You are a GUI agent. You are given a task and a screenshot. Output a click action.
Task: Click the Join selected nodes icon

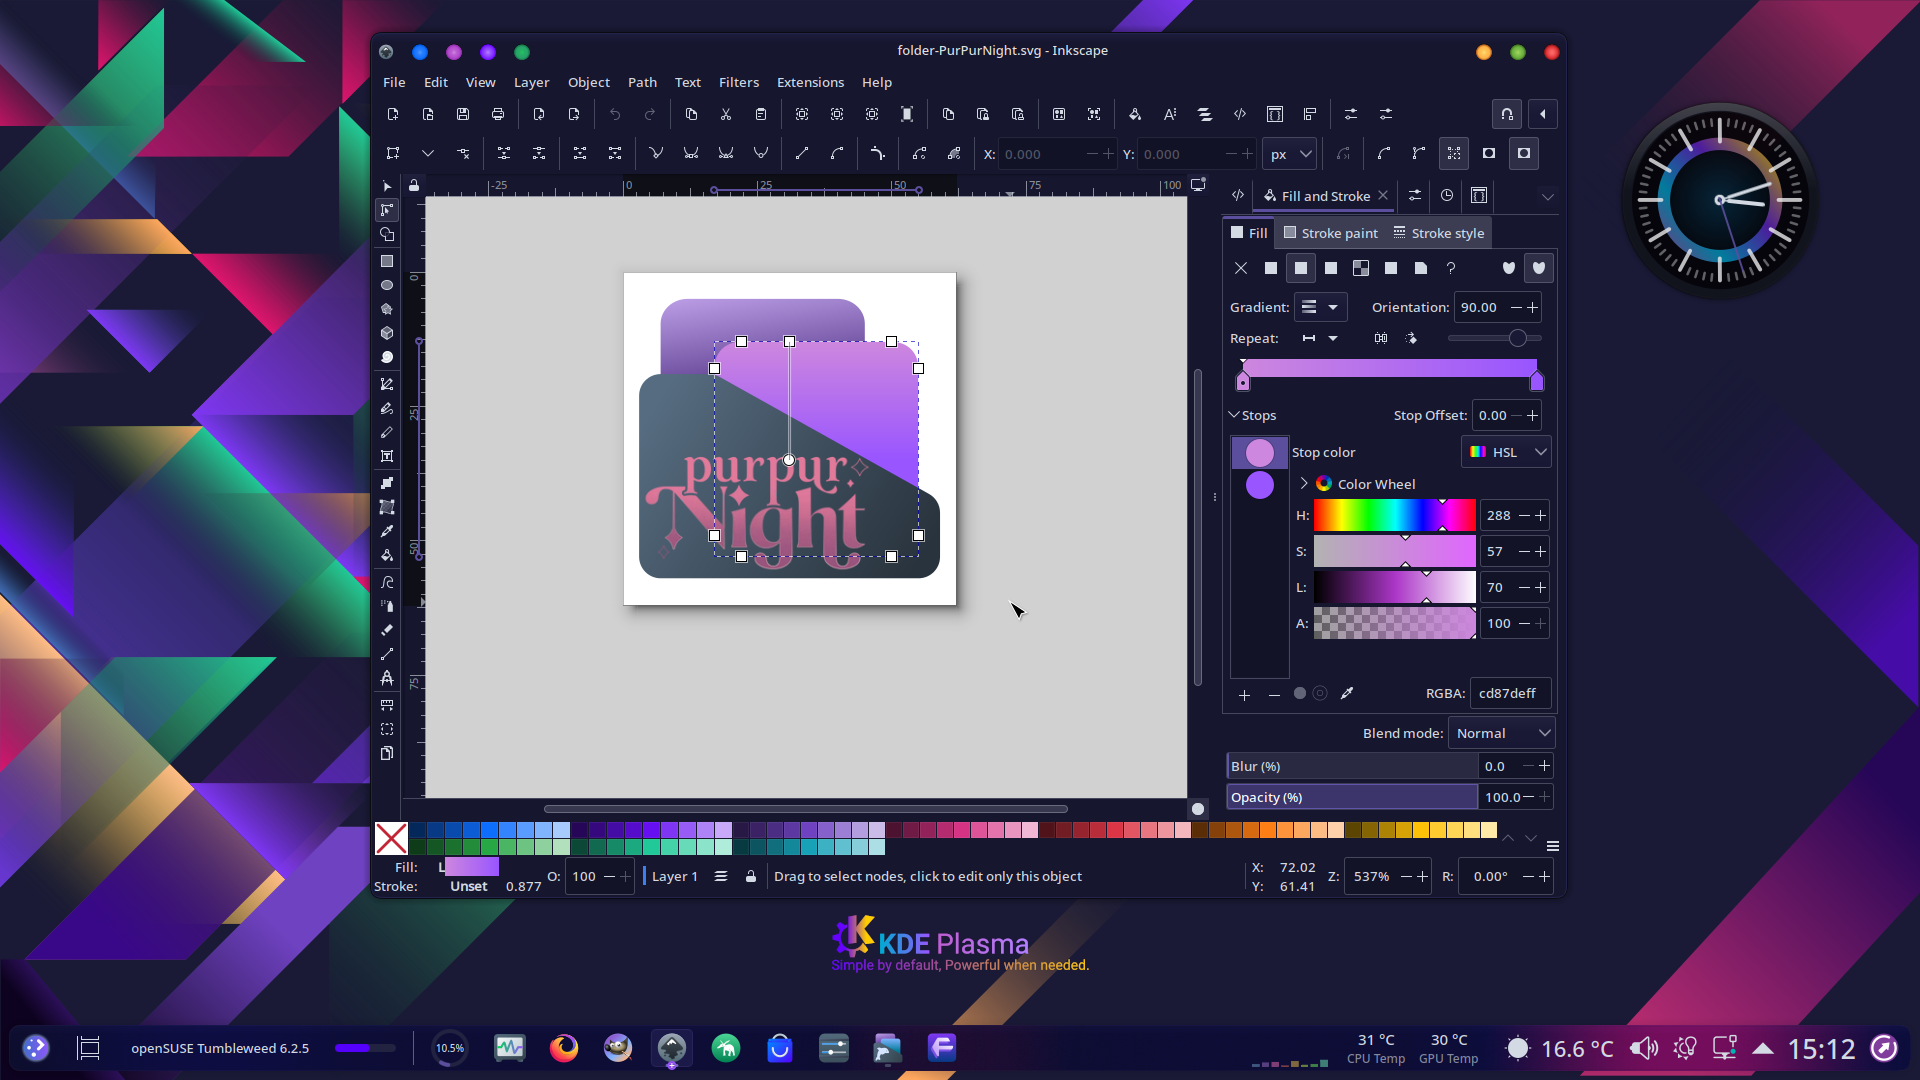coord(504,153)
